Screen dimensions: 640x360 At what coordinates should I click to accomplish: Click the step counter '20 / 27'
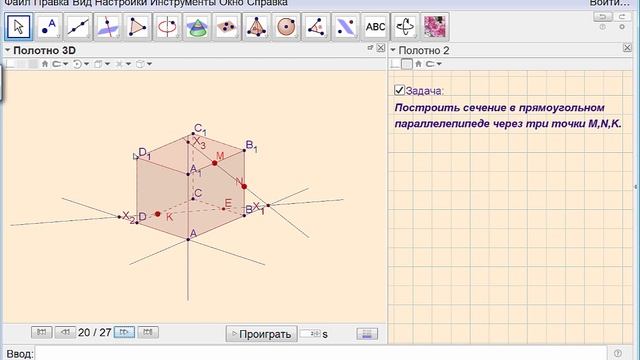[x=95, y=333]
